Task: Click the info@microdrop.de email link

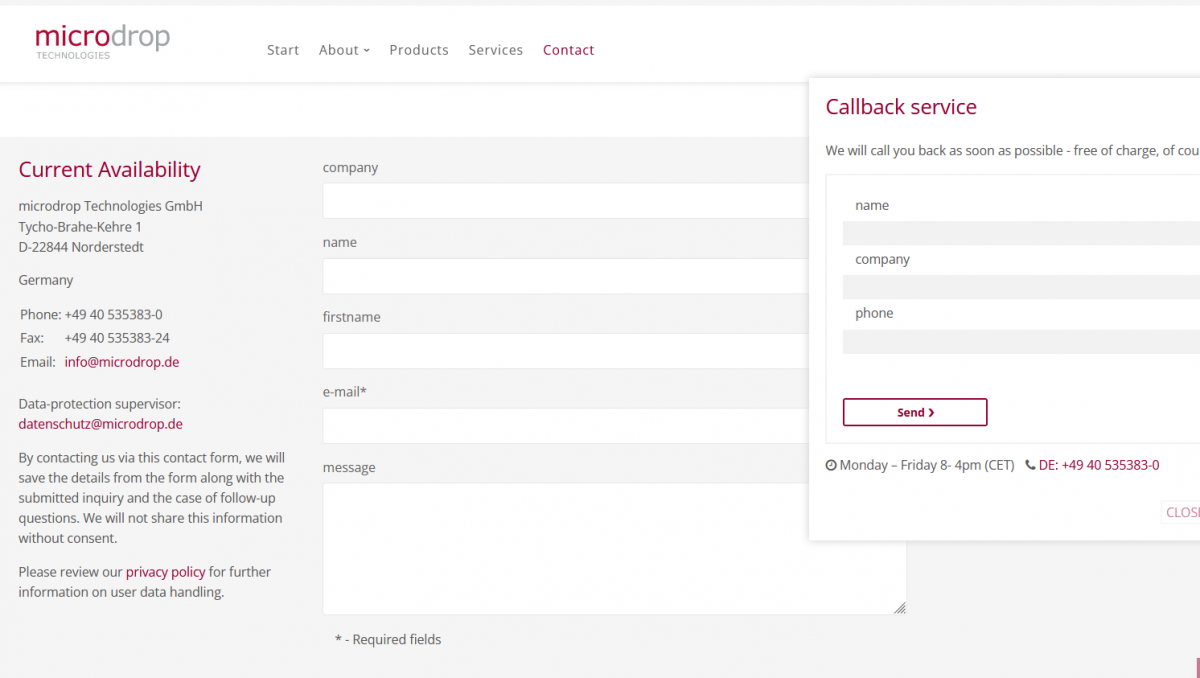Action: 122,362
